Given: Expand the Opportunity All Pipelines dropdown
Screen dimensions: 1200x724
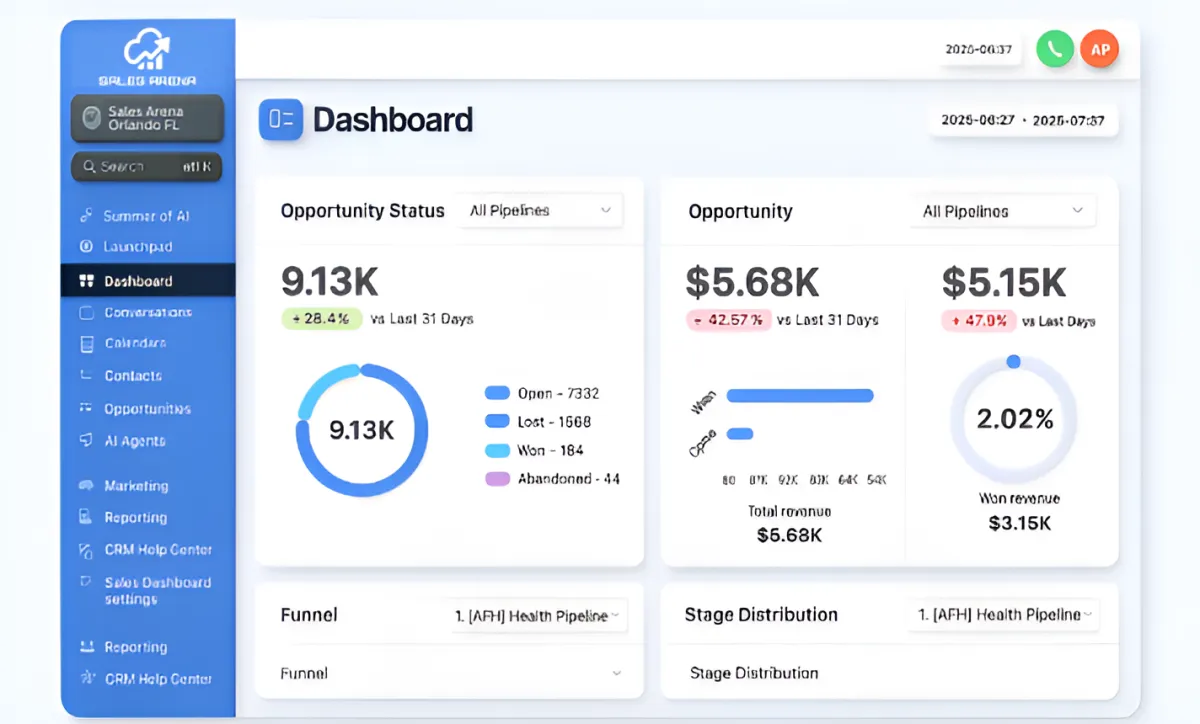Looking at the screenshot, I should [x=1003, y=211].
